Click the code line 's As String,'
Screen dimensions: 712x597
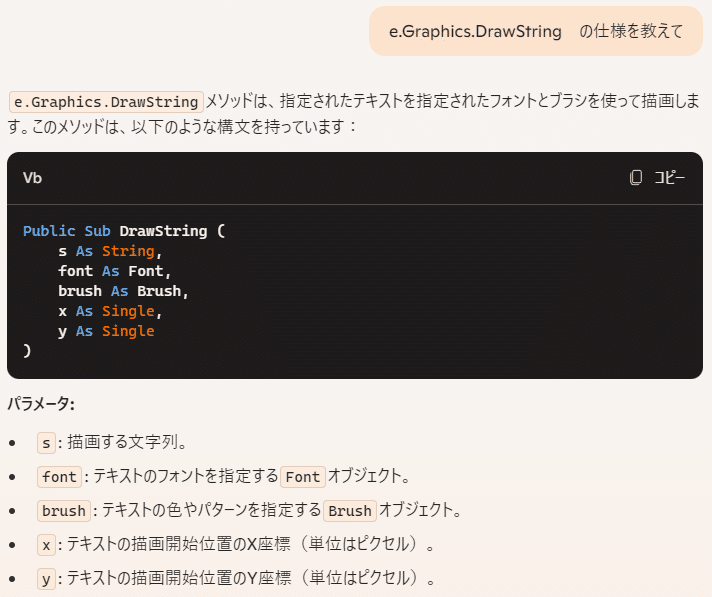110,251
